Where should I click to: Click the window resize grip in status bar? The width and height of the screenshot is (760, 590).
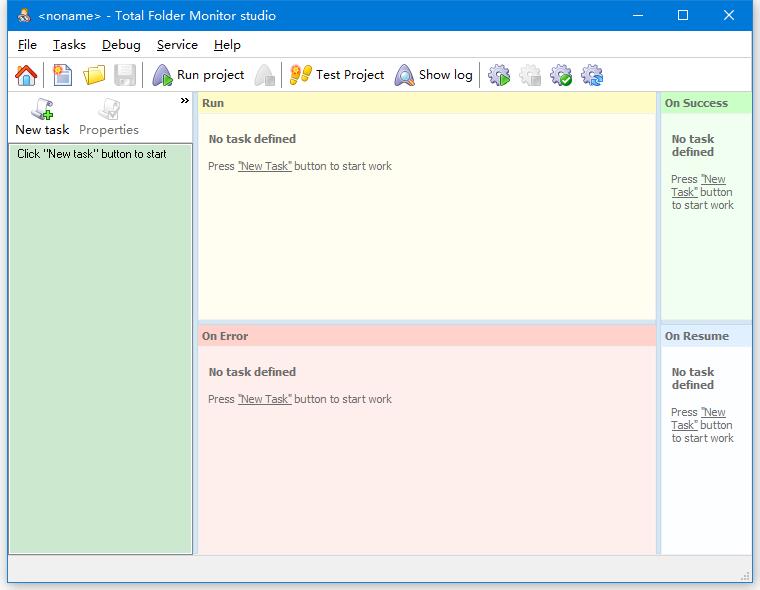[745, 576]
